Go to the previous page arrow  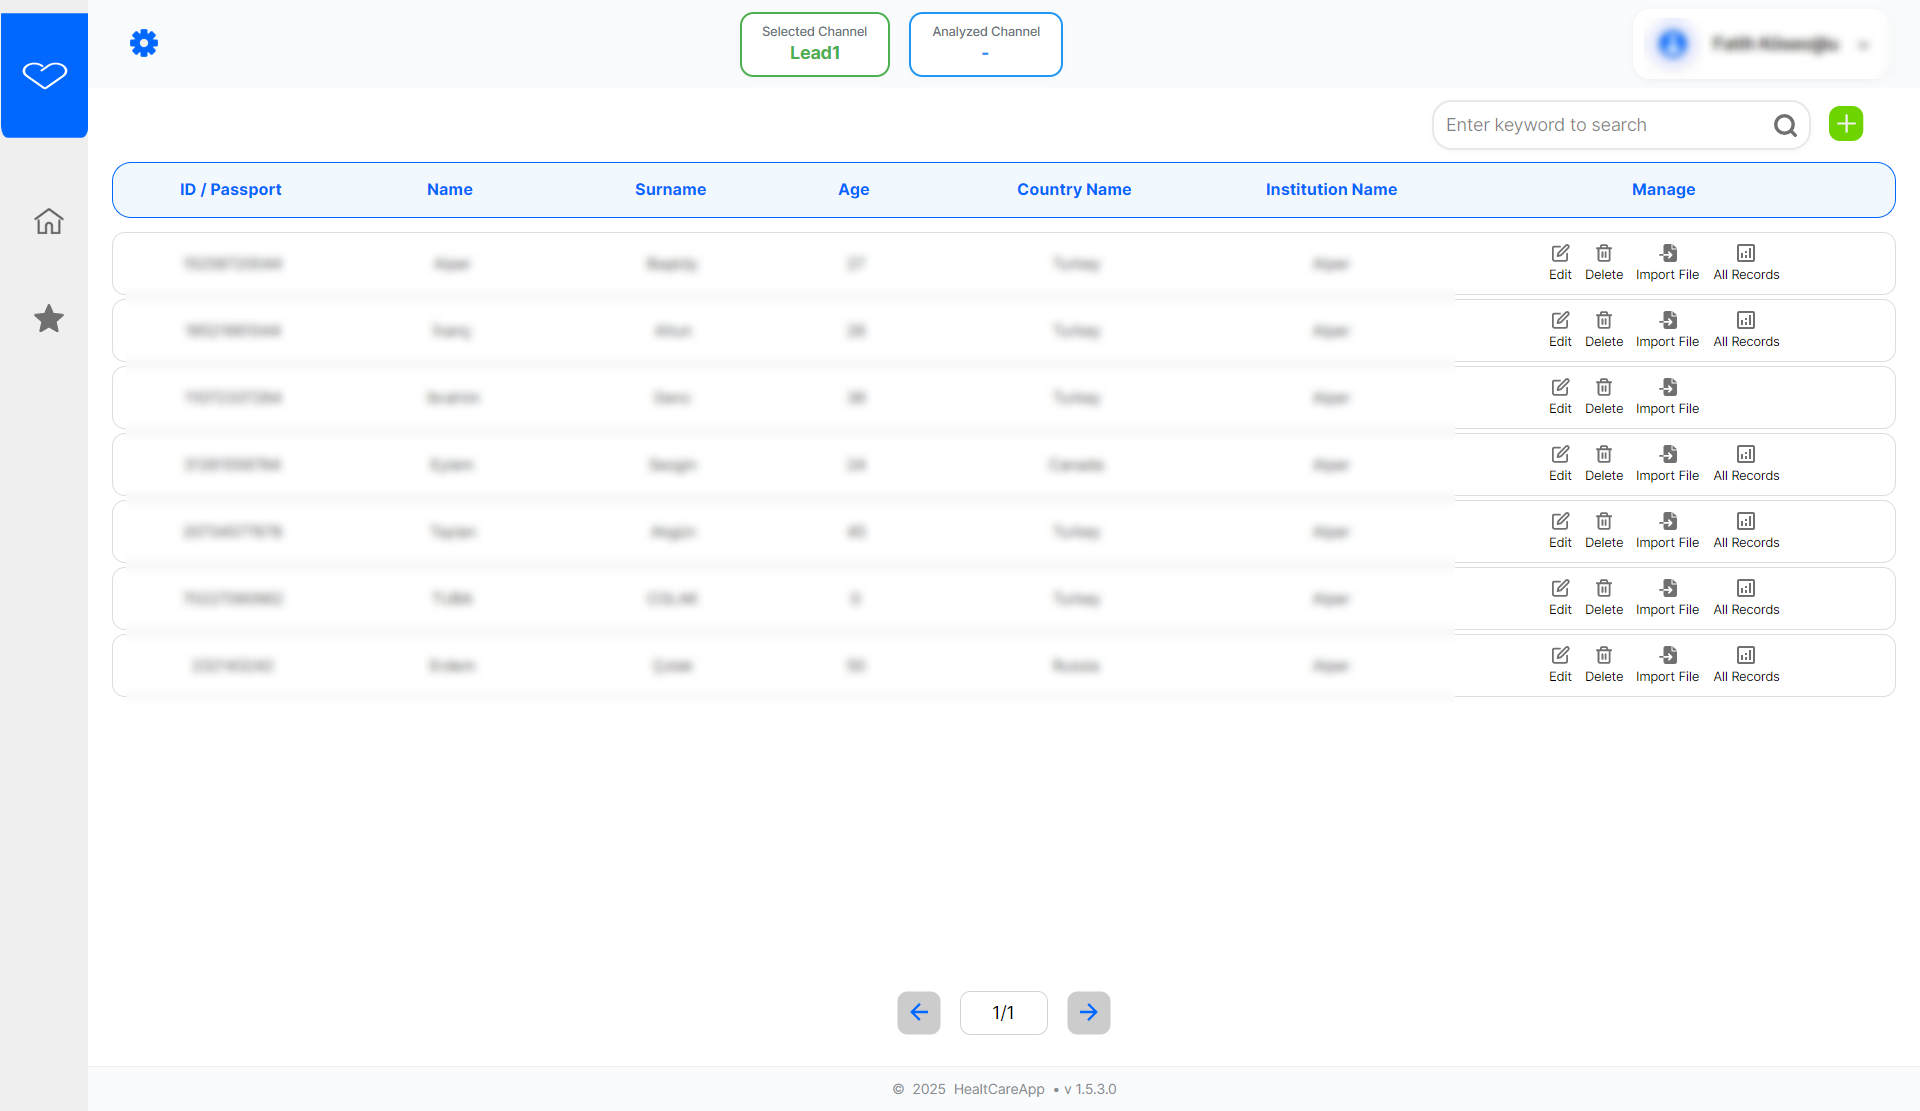click(918, 1012)
